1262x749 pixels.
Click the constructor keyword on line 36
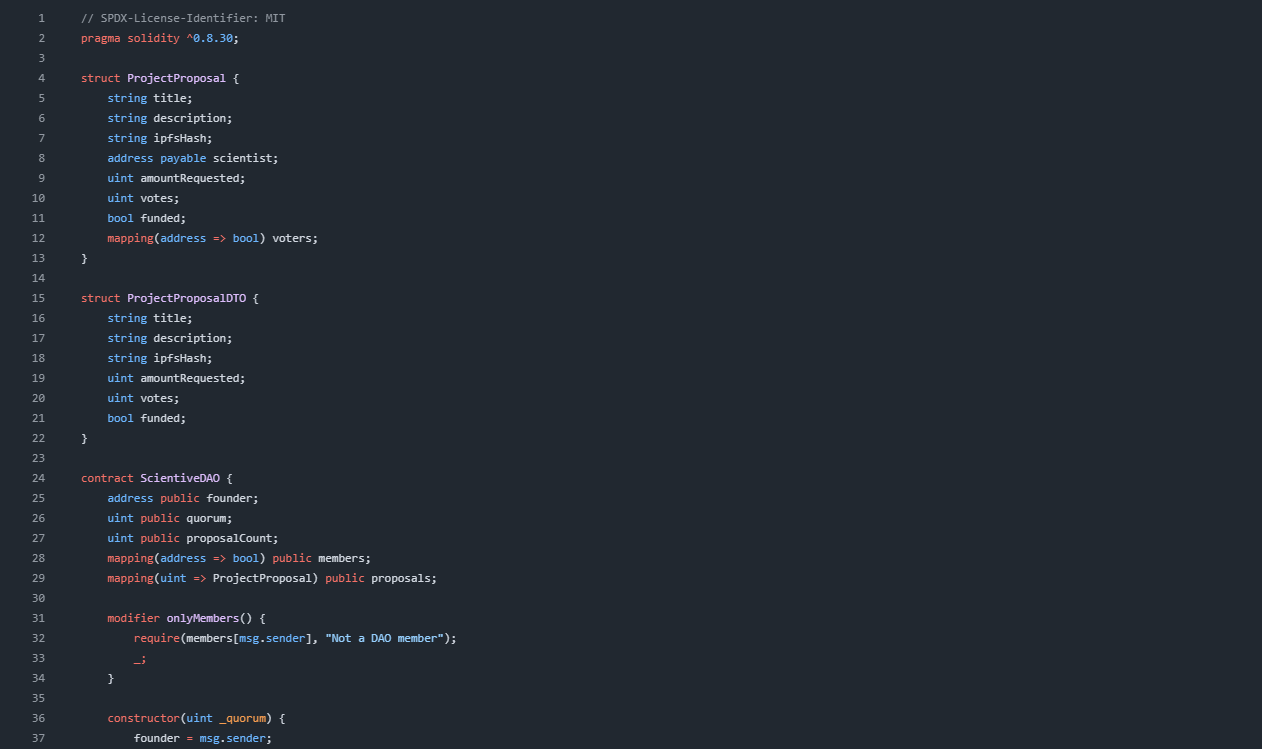[x=143, y=718]
